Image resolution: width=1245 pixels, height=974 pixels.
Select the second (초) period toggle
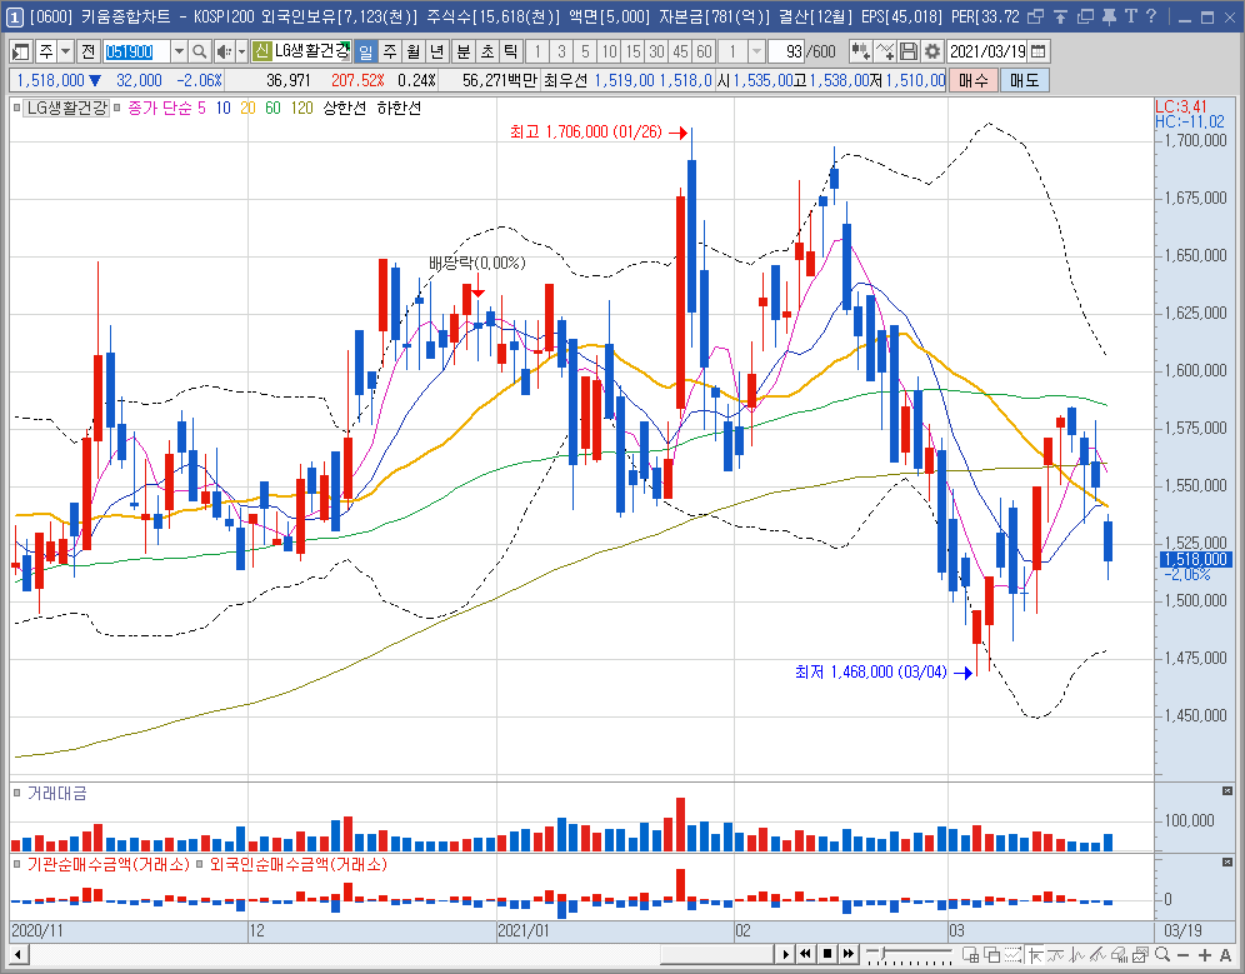pyautogui.click(x=487, y=51)
